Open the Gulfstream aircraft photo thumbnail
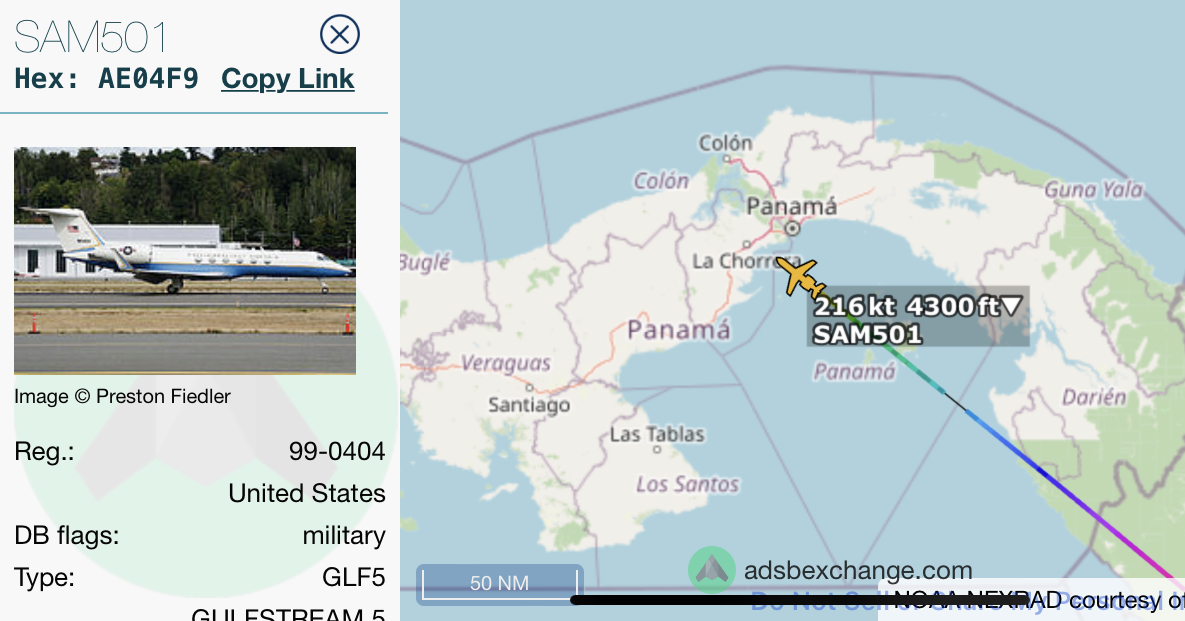The width and height of the screenshot is (1185, 621). [x=185, y=260]
